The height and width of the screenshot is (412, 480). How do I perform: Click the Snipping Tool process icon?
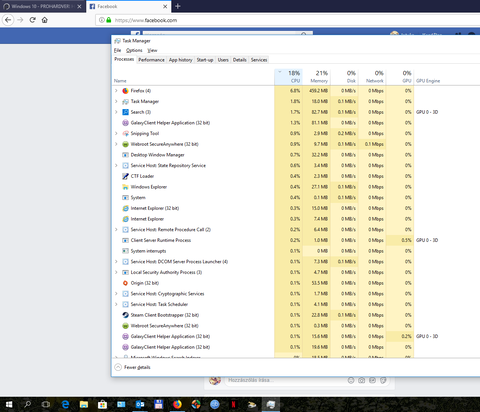coord(125,133)
